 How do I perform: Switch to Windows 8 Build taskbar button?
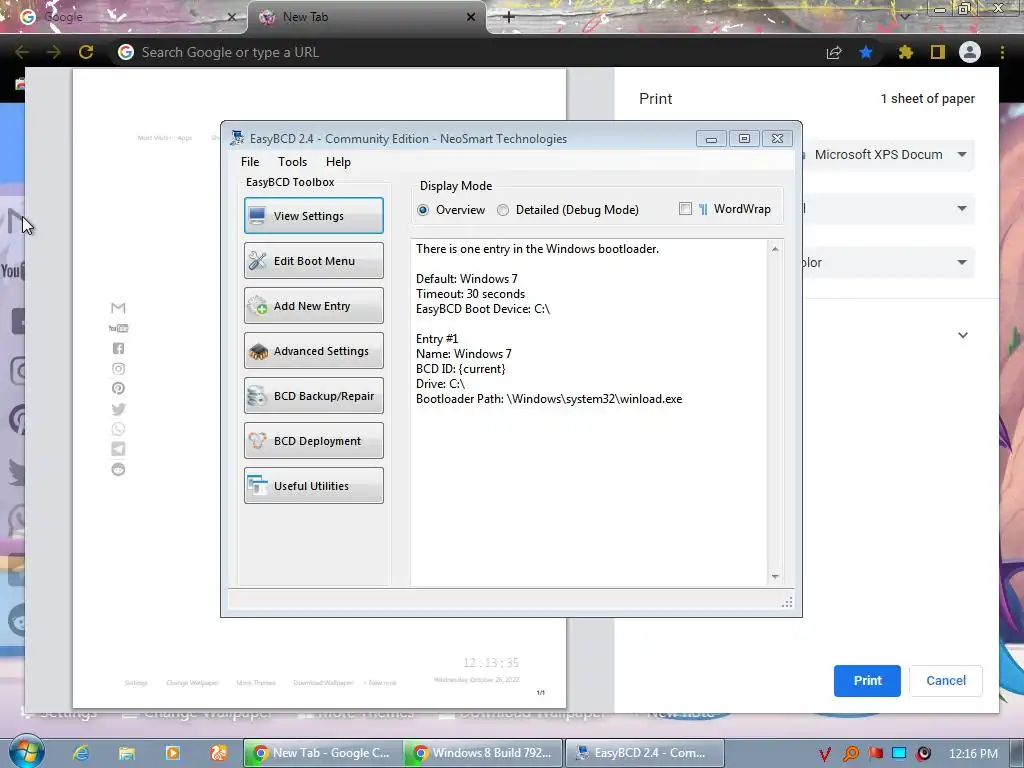pos(483,753)
